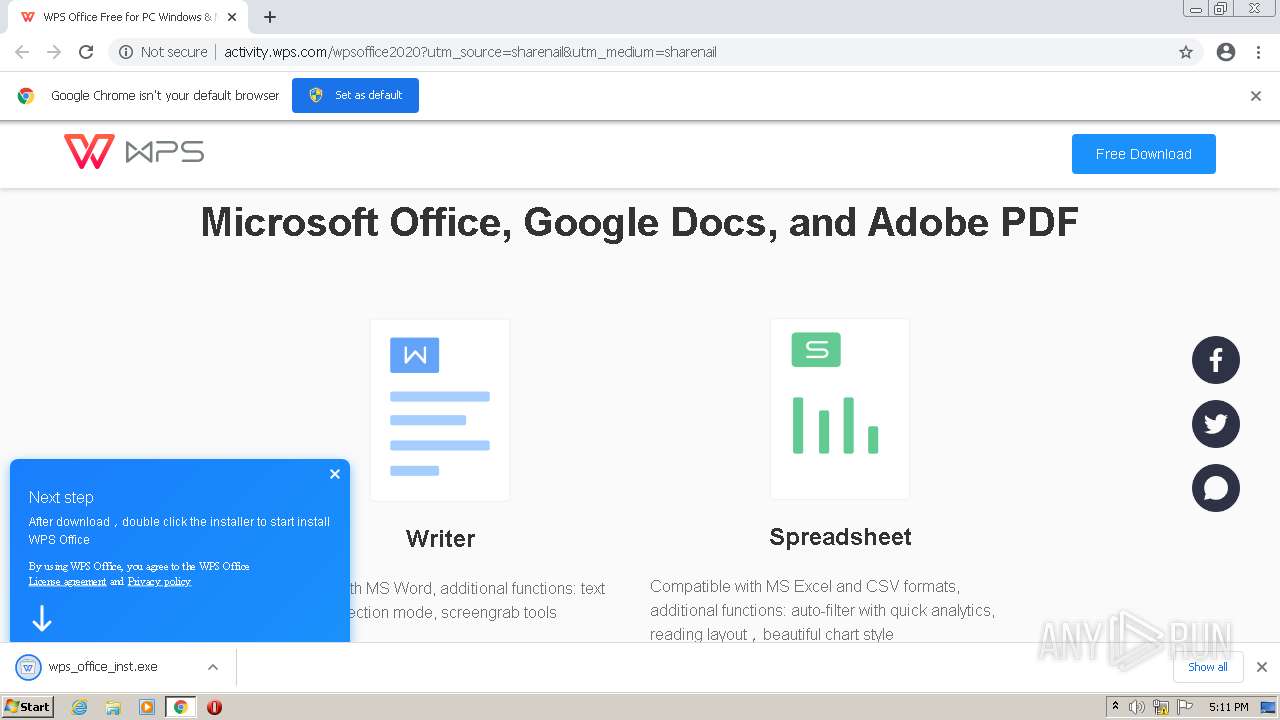
Task: Click the Writer document icon
Action: [x=440, y=410]
